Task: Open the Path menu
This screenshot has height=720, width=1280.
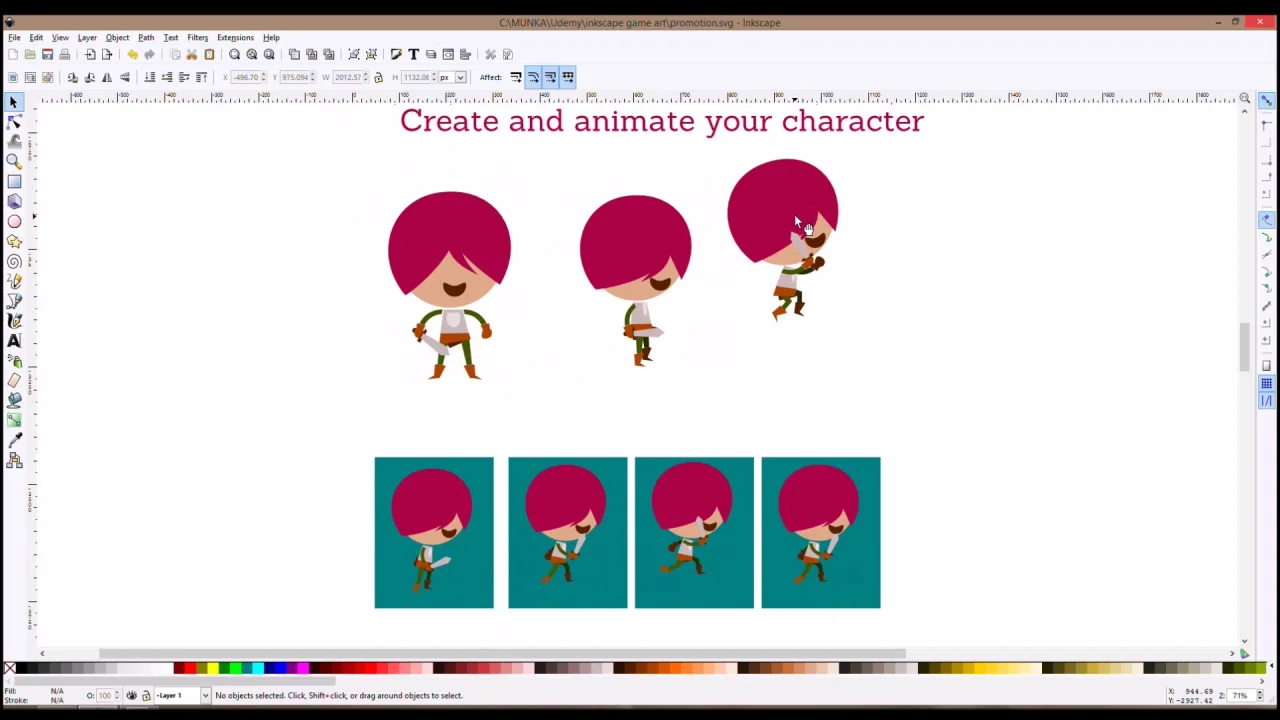Action: pyautogui.click(x=146, y=37)
